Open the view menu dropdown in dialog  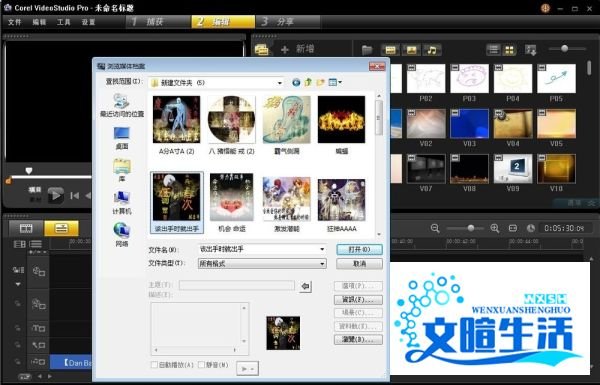(335, 82)
